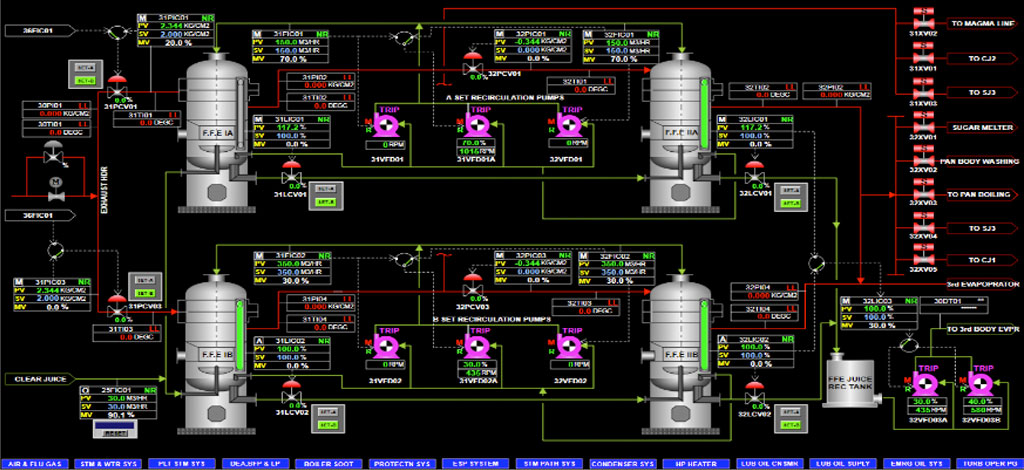Follow the TO MAGMA LINE connector
This screenshot has width=1024, height=470.
[983, 24]
